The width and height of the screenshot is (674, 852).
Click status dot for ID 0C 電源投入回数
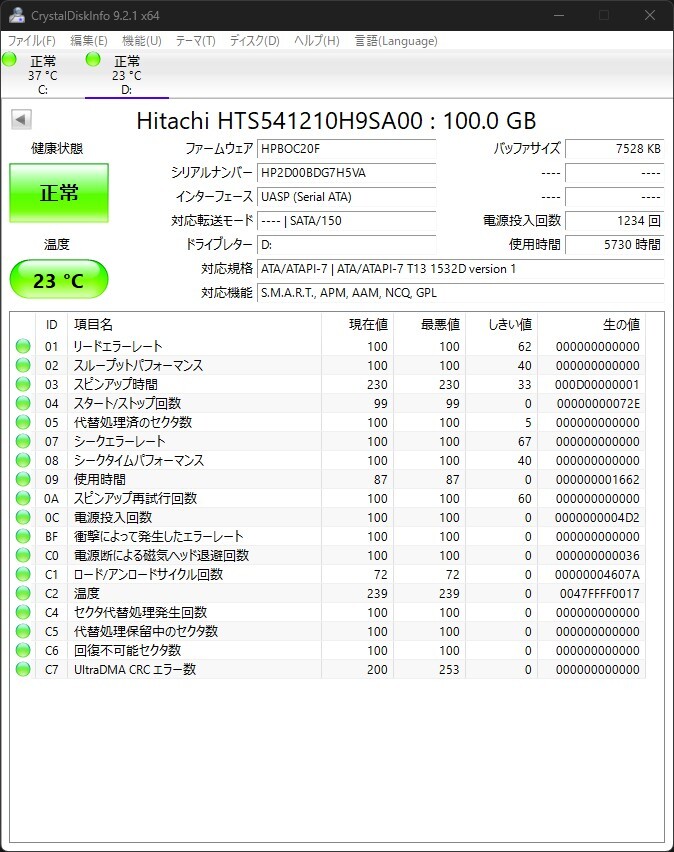coord(23,517)
